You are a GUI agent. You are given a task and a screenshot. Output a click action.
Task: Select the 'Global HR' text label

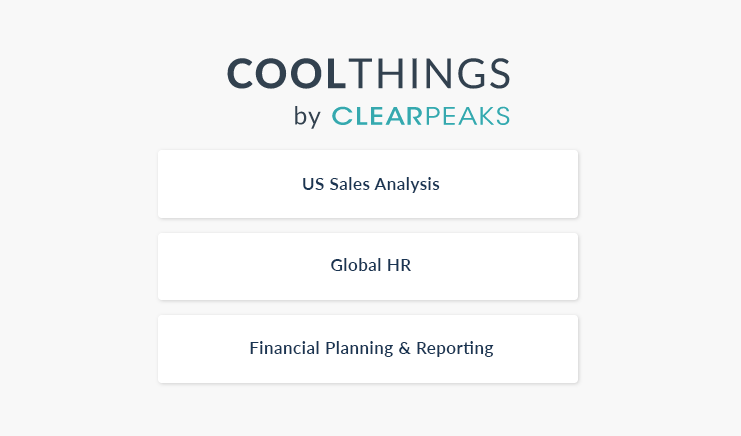point(371,265)
